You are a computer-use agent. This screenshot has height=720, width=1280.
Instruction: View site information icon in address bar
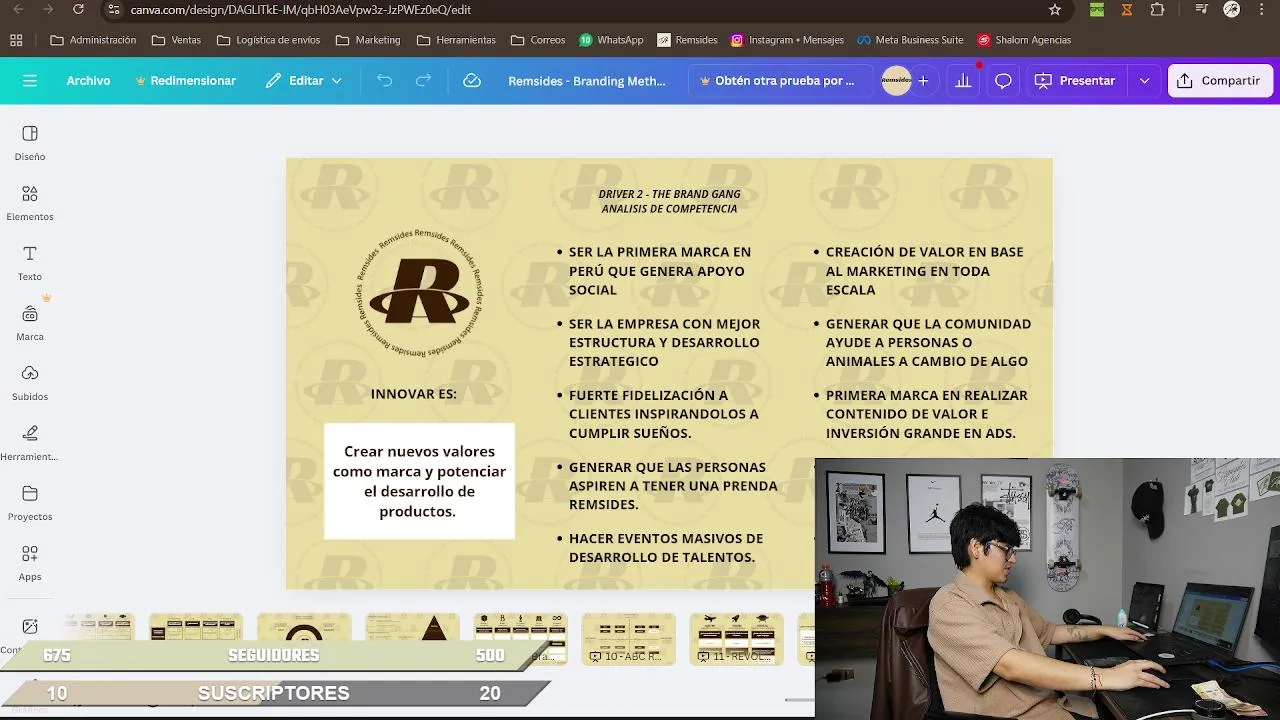(x=113, y=10)
